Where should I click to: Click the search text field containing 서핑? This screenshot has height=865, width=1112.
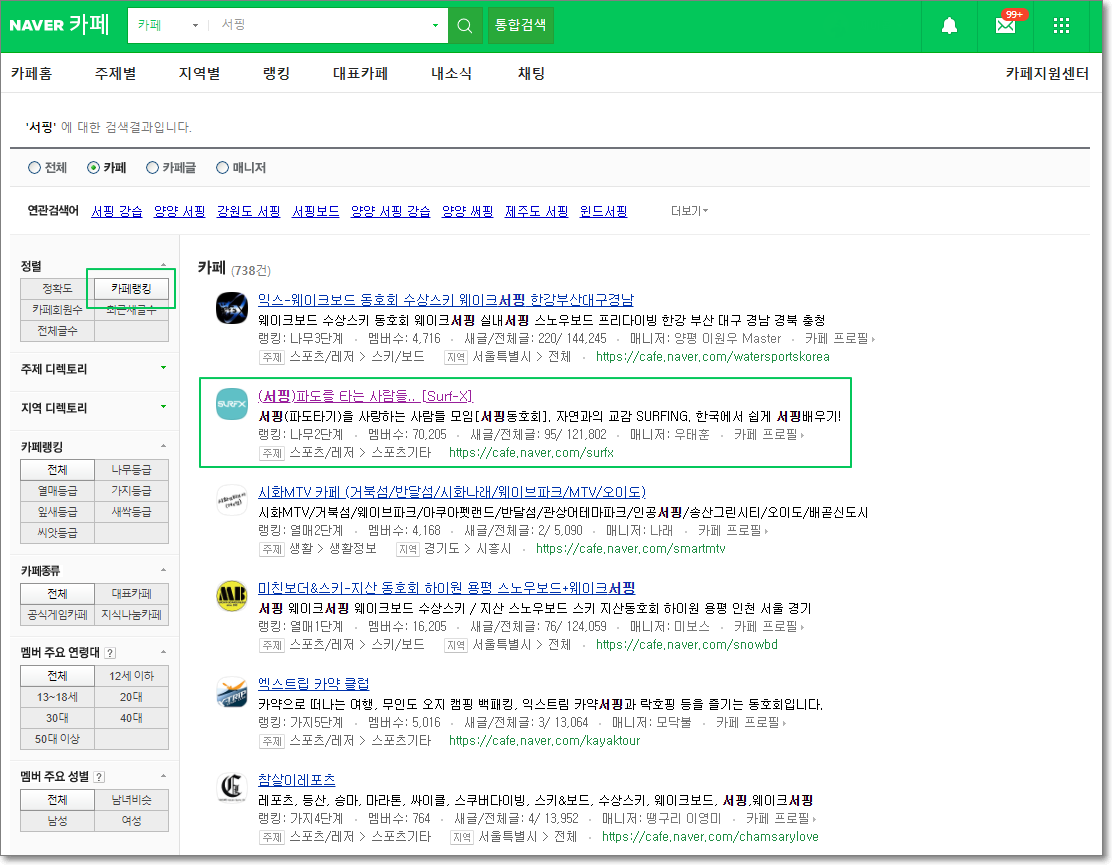[319, 26]
